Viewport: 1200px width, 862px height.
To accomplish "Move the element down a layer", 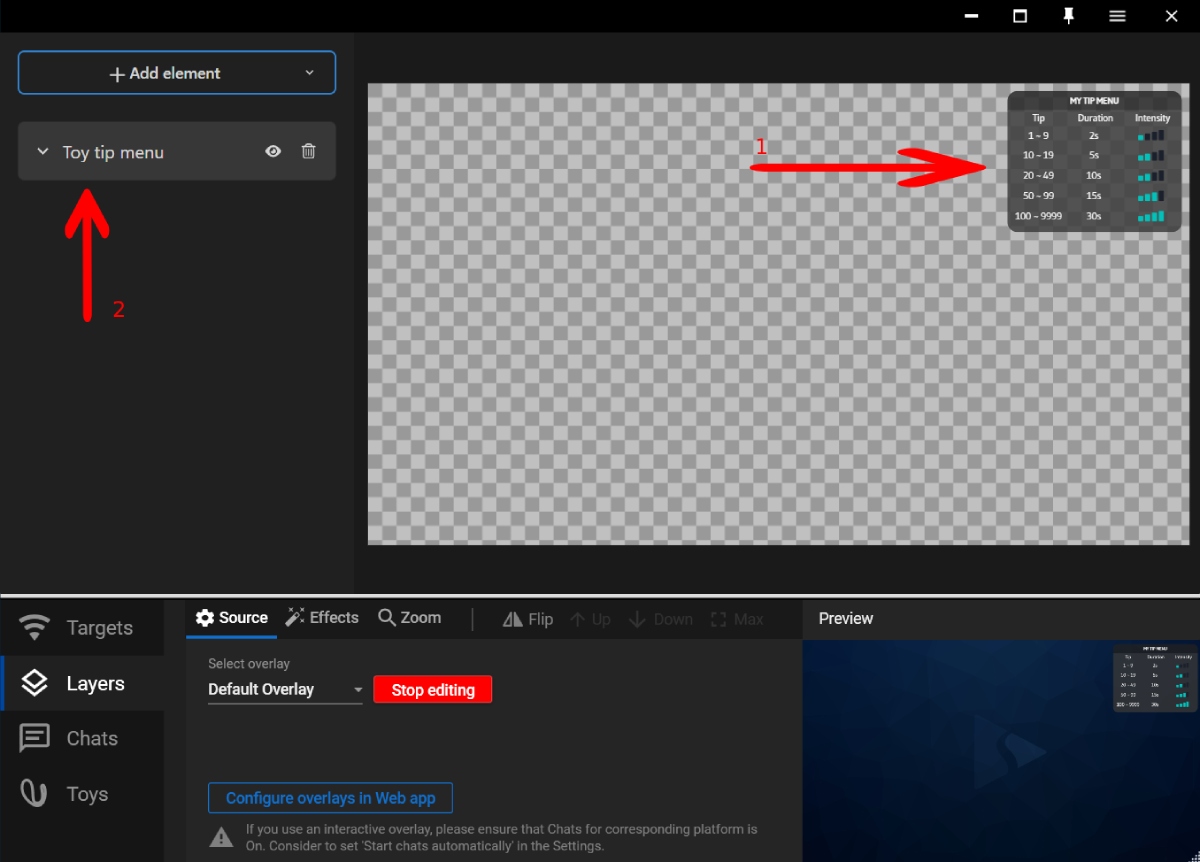I will coord(660,619).
